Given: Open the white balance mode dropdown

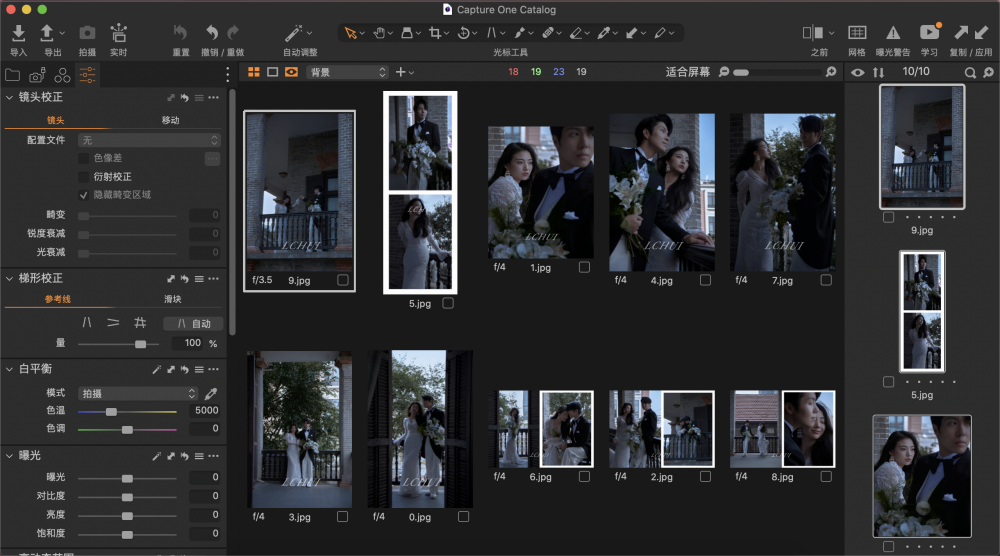Looking at the screenshot, I should pos(138,394).
